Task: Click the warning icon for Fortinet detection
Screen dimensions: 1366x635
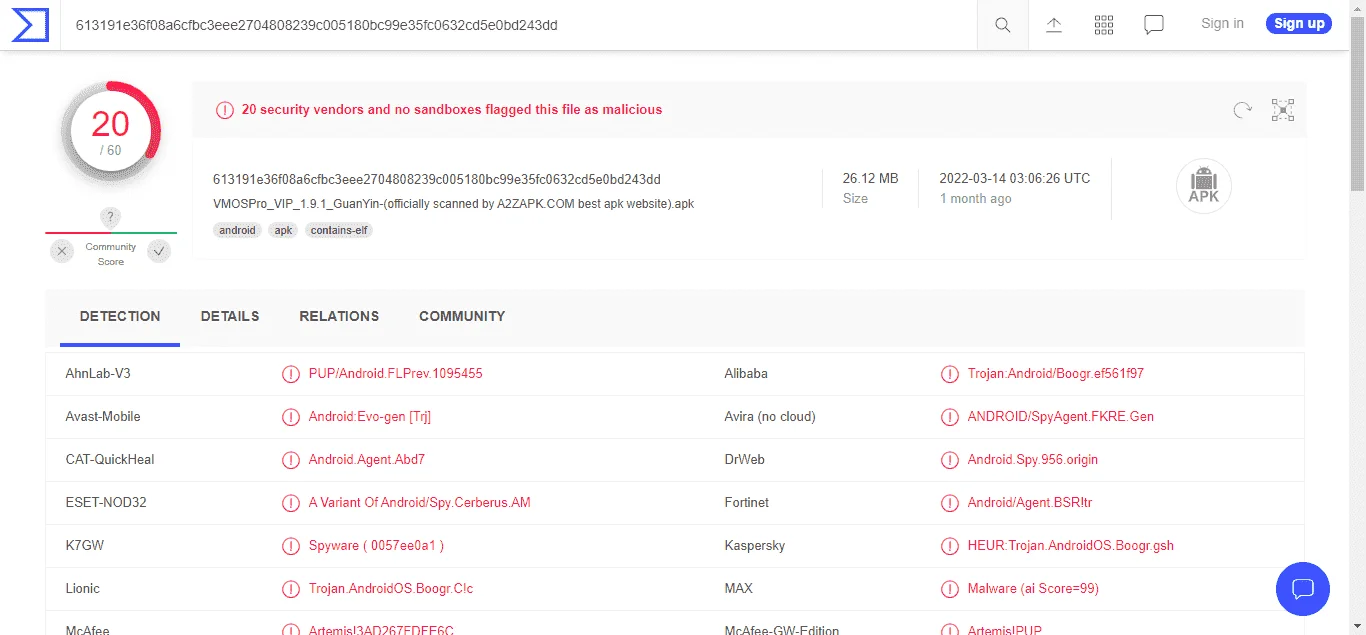Action: coord(950,503)
